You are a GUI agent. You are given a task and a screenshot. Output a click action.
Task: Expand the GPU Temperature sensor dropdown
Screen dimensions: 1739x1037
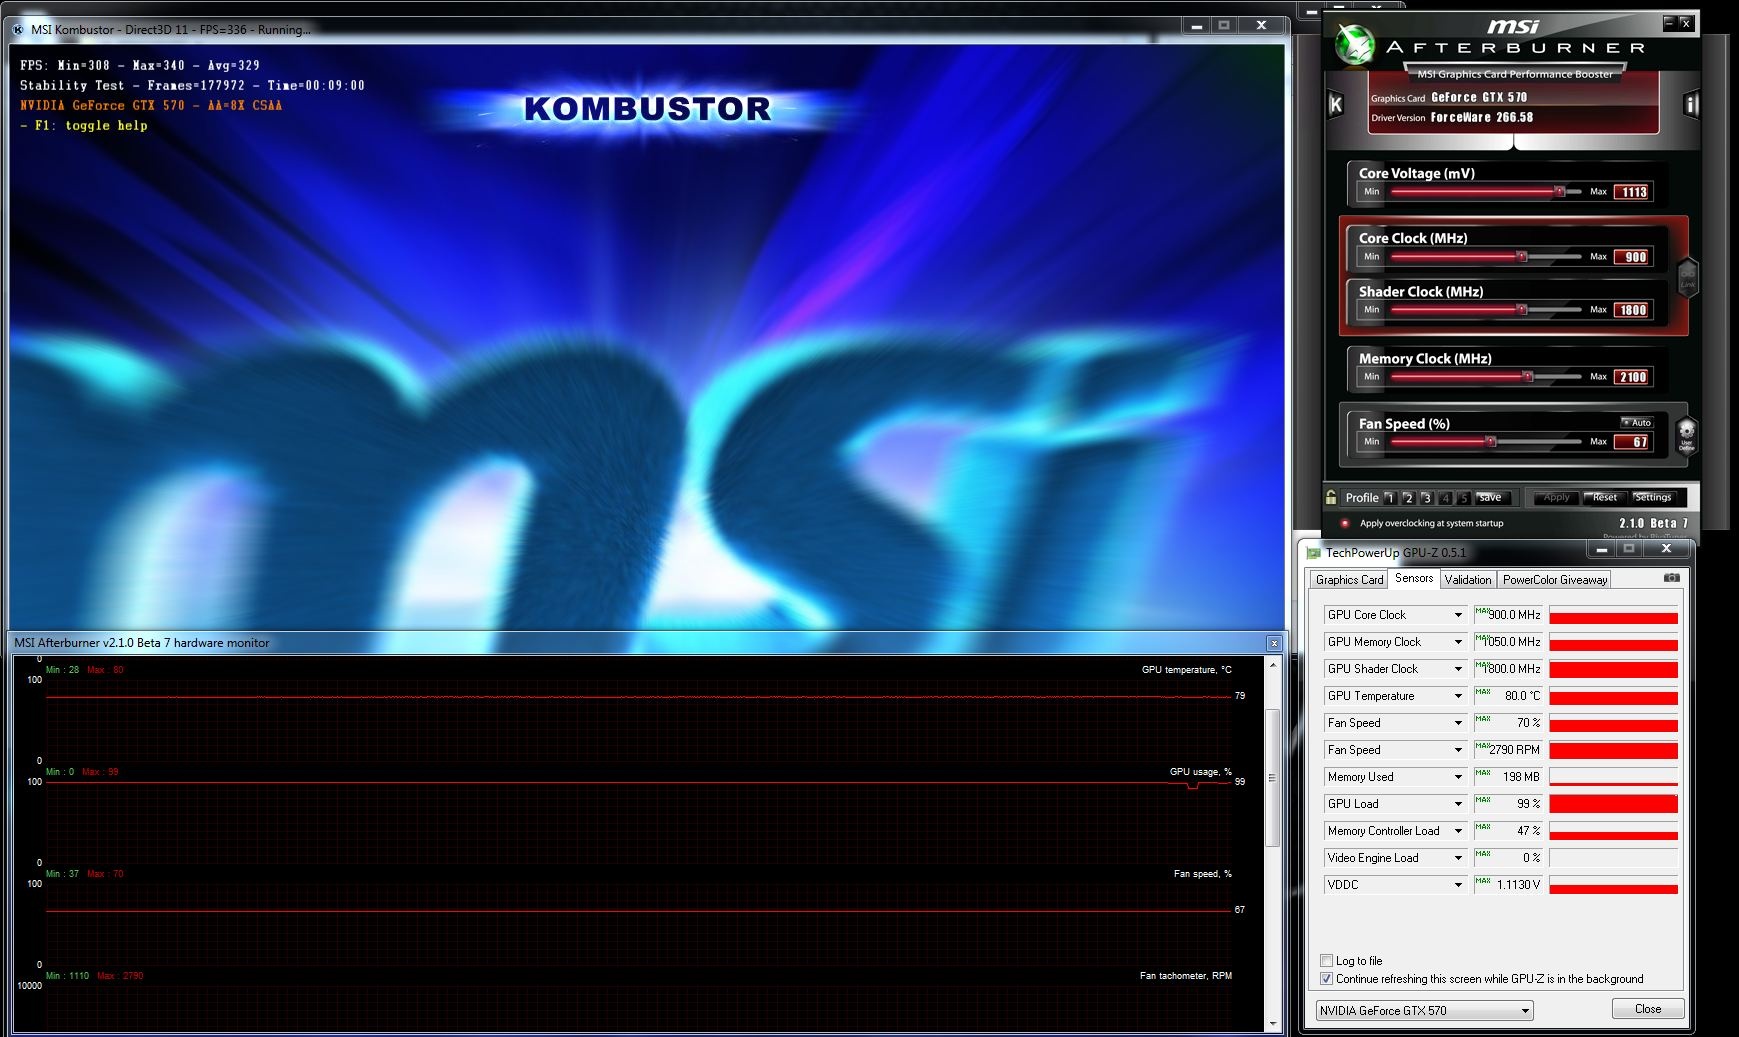pos(1458,696)
